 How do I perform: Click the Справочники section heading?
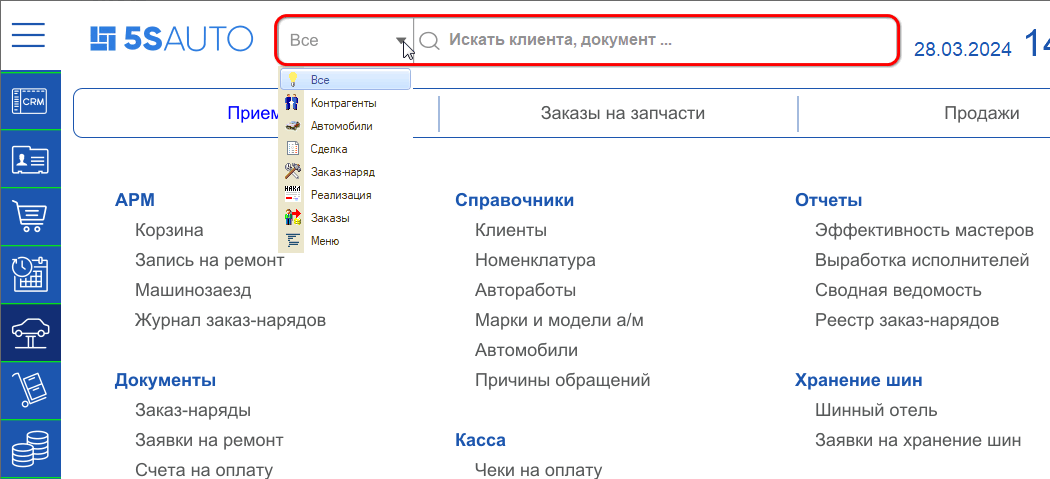click(514, 200)
